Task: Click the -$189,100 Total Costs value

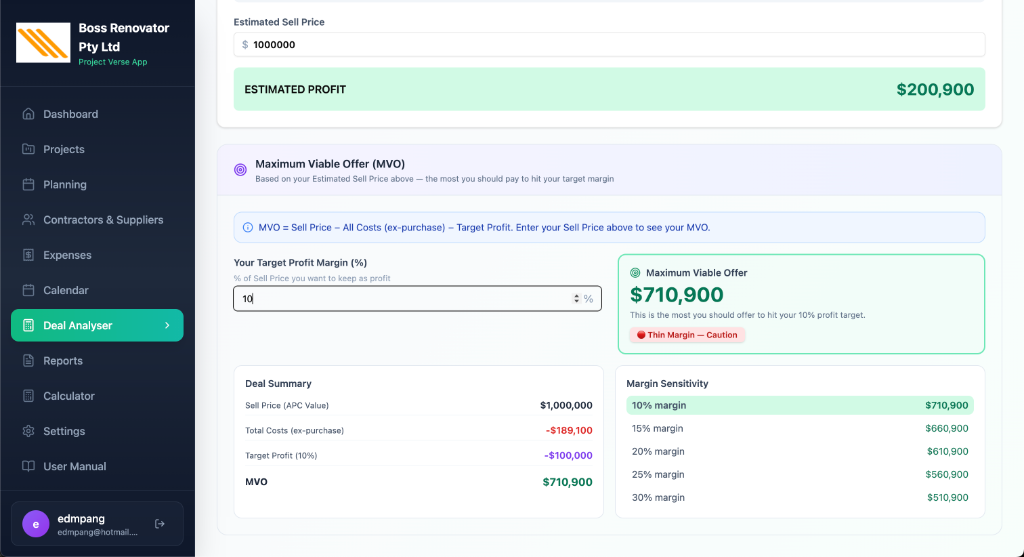Action: [569, 430]
